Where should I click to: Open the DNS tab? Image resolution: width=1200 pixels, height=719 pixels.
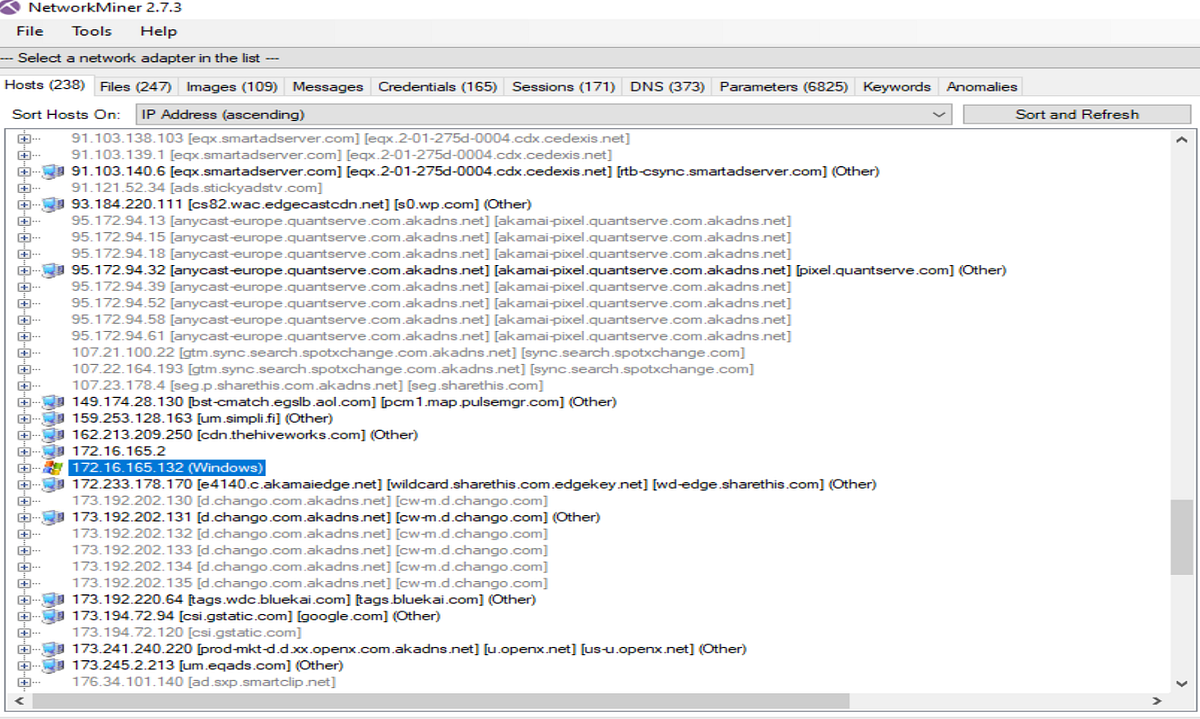click(666, 86)
